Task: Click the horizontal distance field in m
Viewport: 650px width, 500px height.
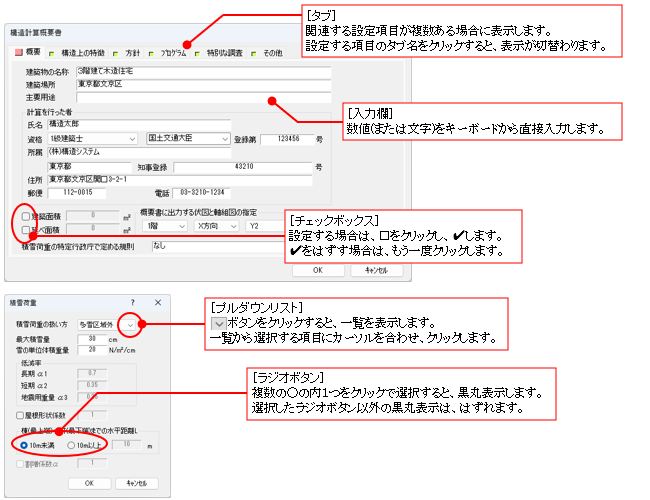Action: (x=127, y=444)
